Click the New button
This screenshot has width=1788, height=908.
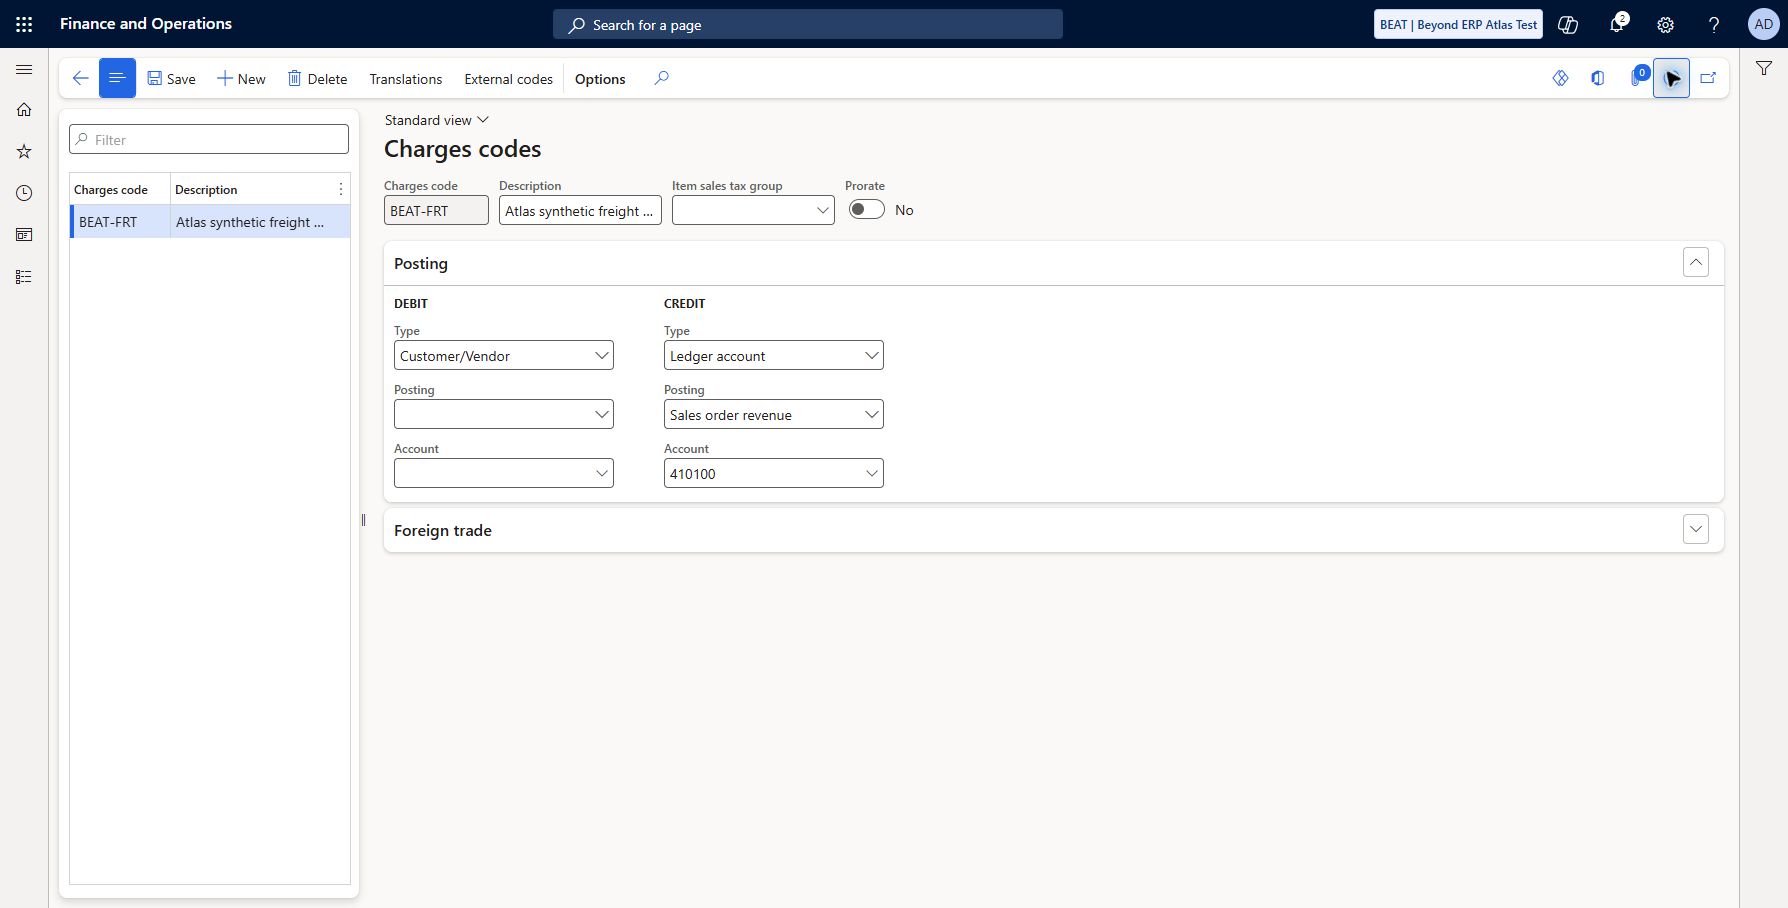click(x=241, y=79)
